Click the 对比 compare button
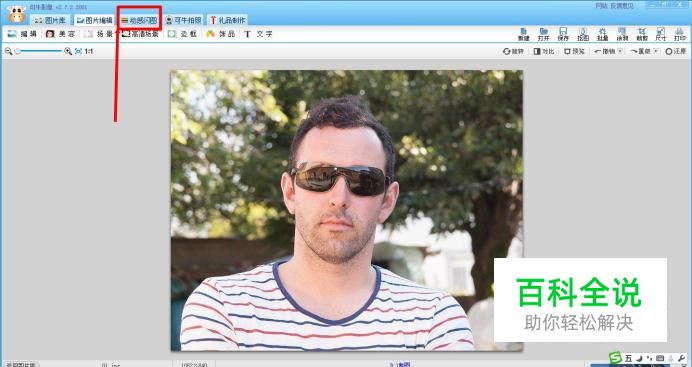The width and height of the screenshot is (692, 367). click(x=544, y=51)
